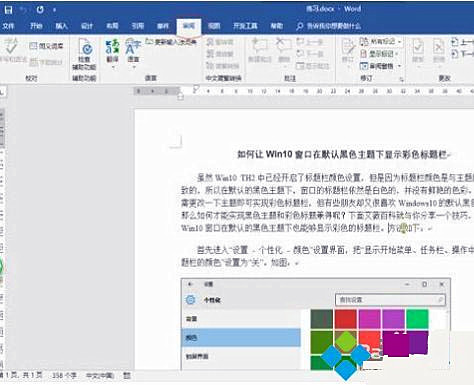The image size is (474, 385).
Task: Click the Tell Me search box with magnifier
Action: [x=328, y=26]
